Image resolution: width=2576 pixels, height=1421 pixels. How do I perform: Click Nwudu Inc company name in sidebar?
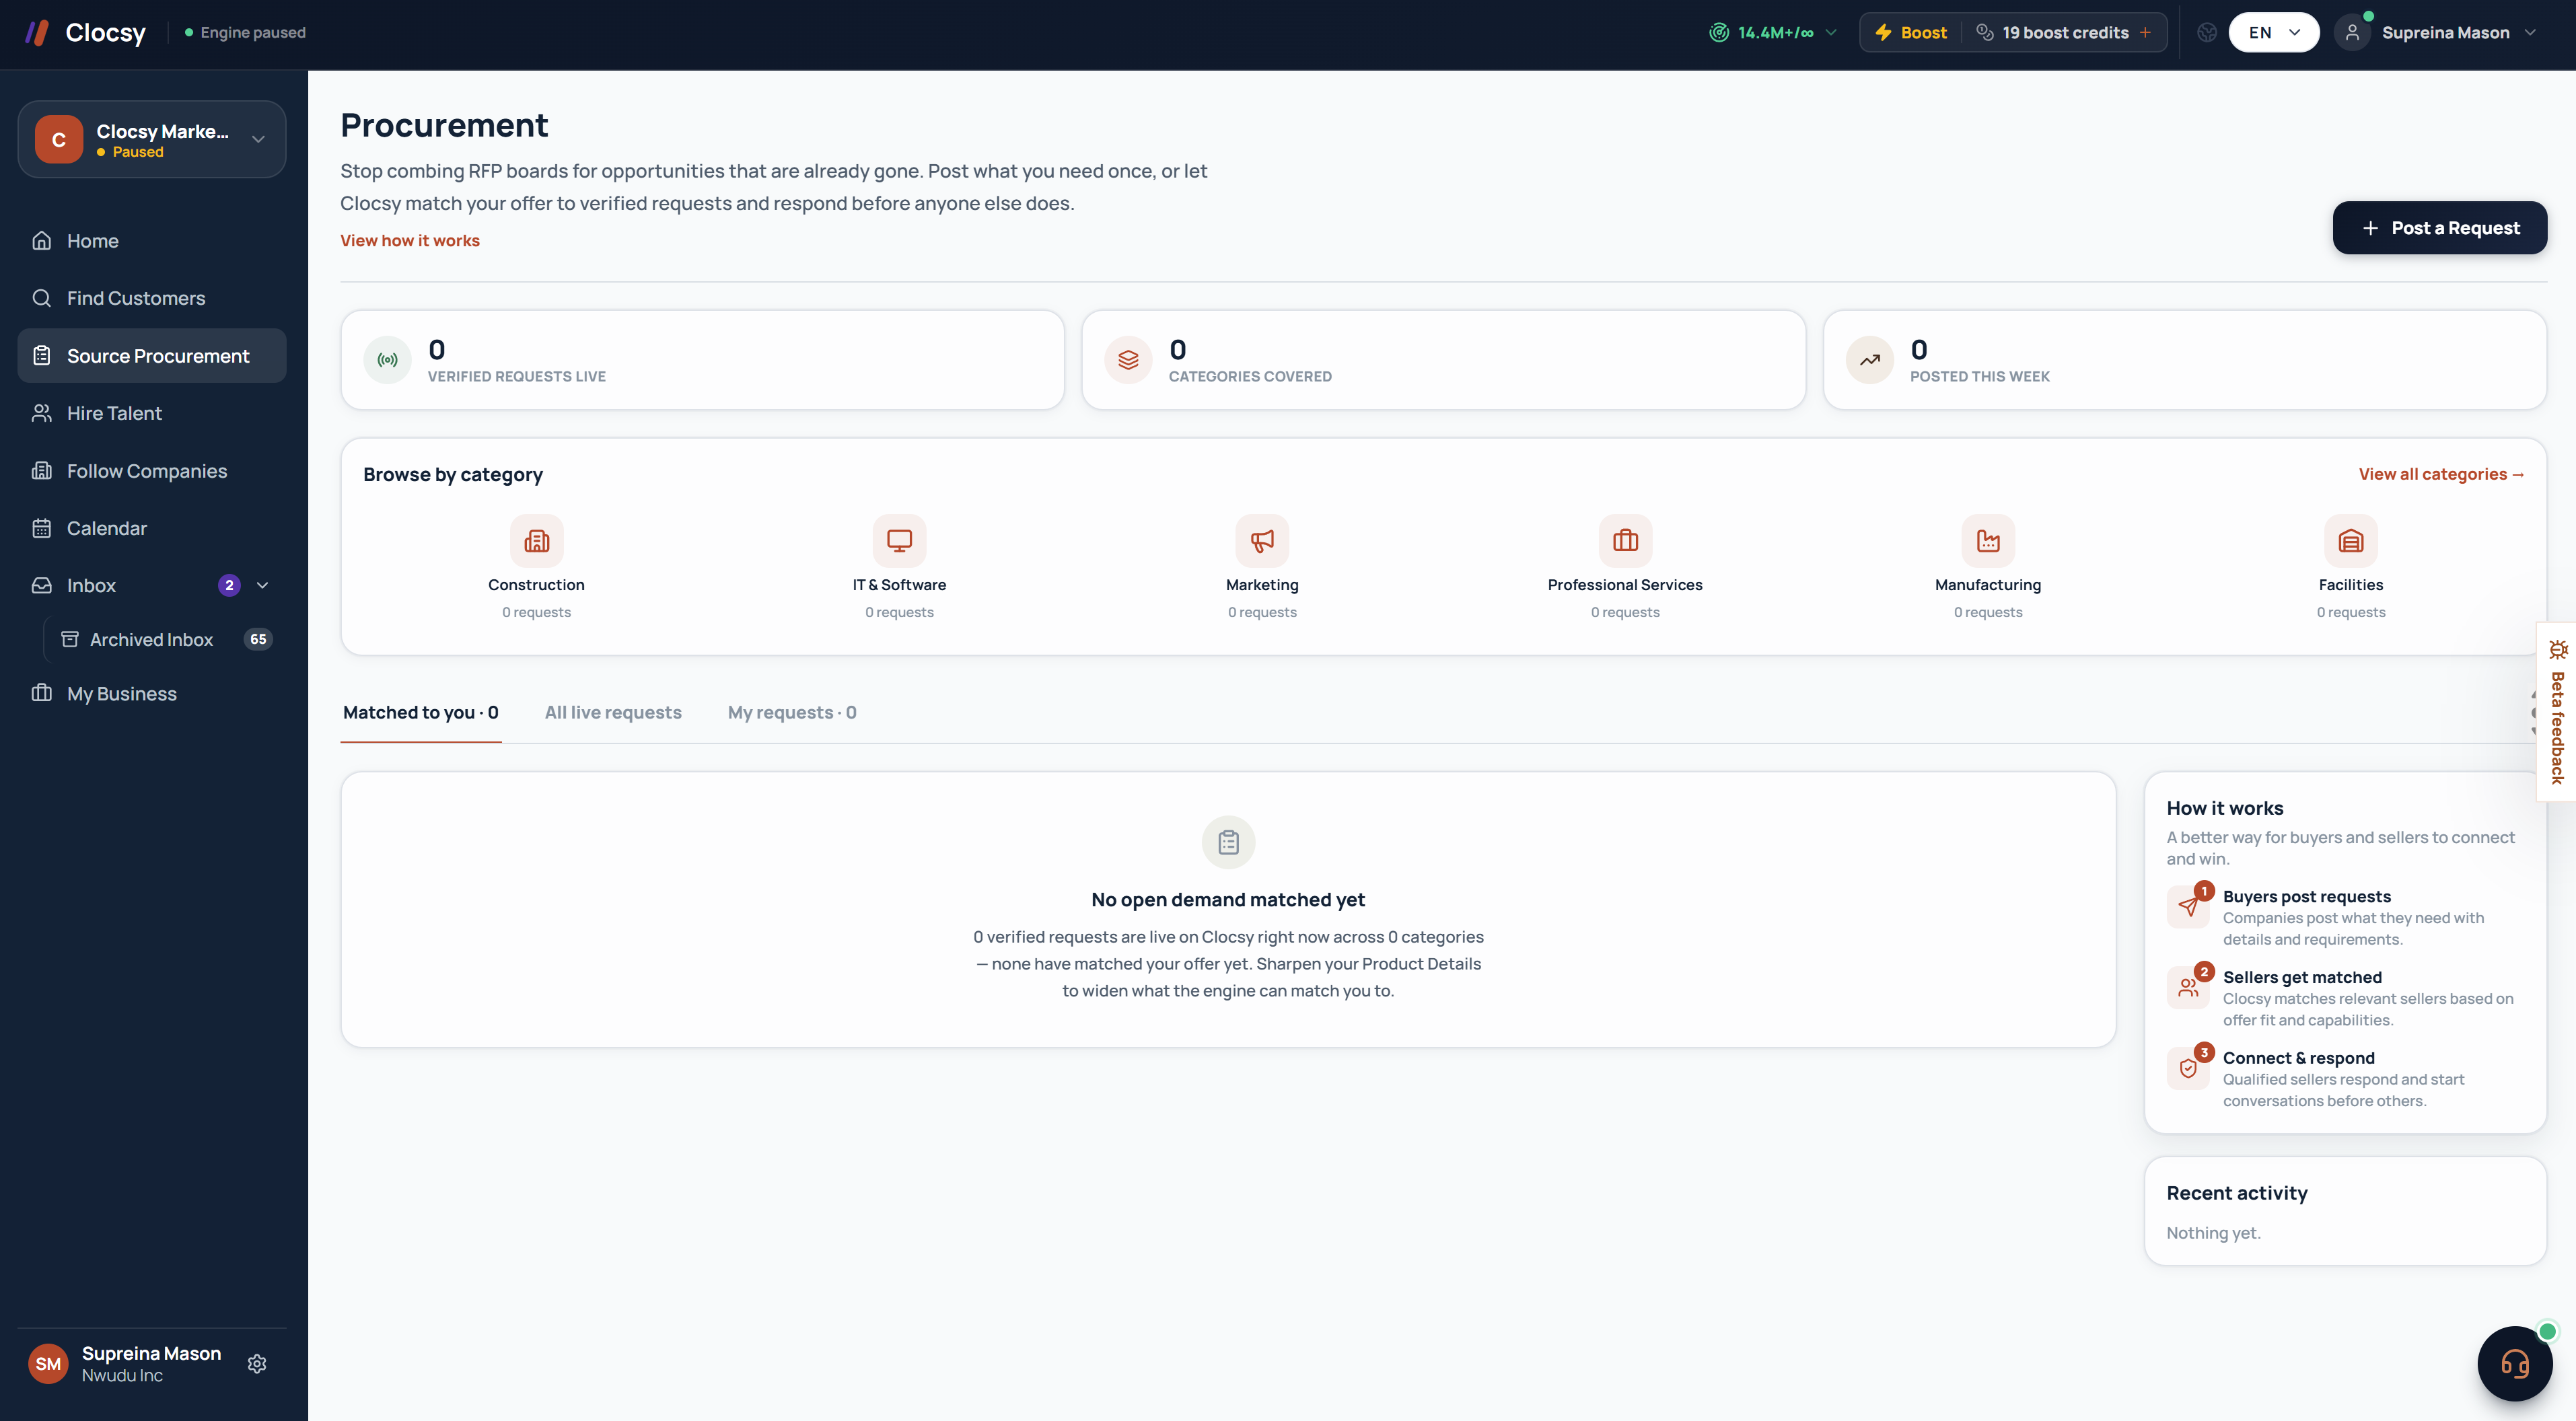click(x=122, y=1376)
